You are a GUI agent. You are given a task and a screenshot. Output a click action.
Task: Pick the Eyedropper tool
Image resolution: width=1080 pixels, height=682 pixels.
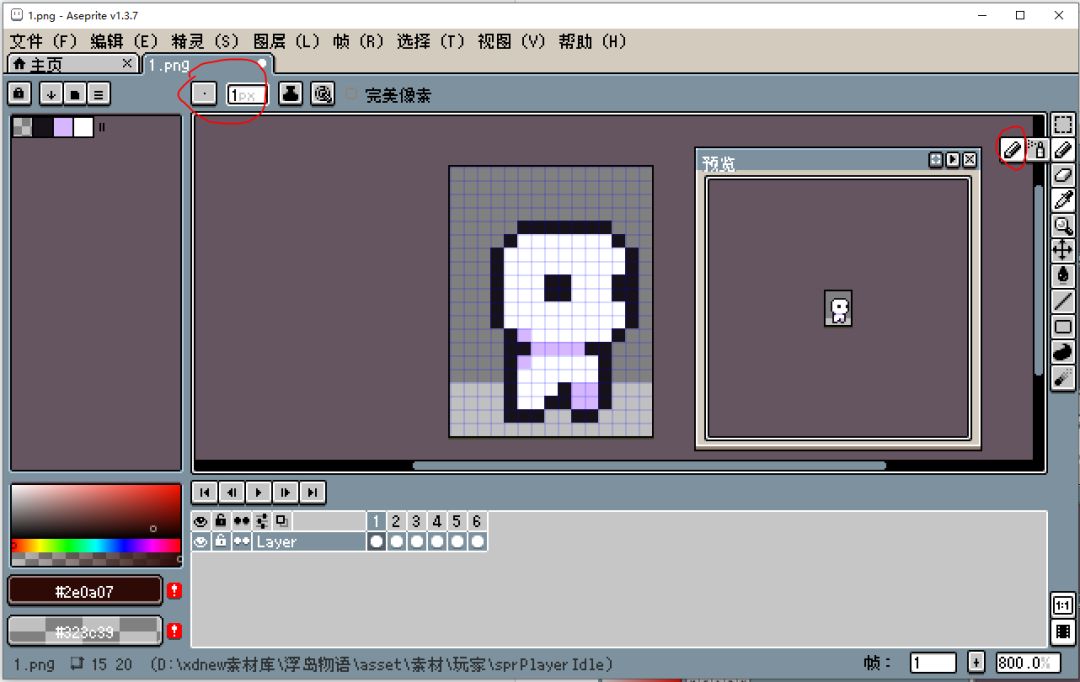[1063, 200]
